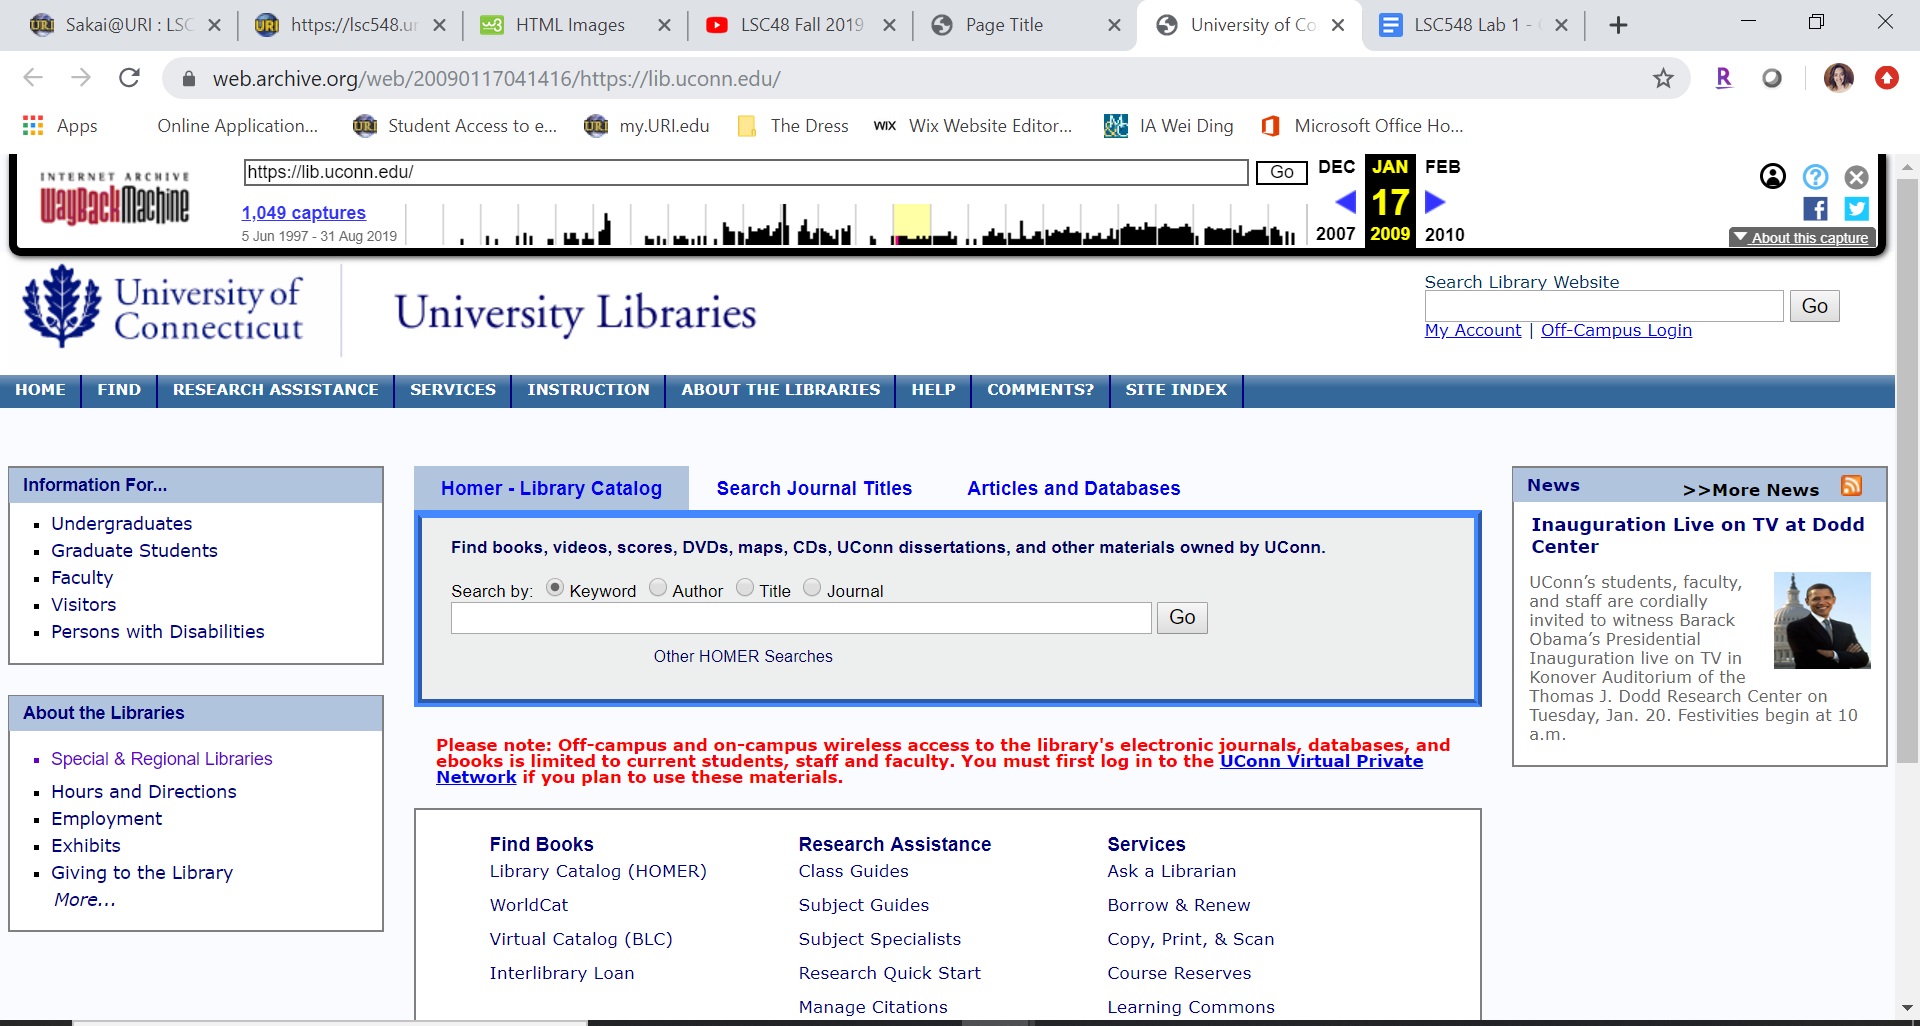Open Ask a Librarian link
Image resolution: width=1920 pixels, height=1026 pixels.
pyautogui.click(x=1171, y=871)
